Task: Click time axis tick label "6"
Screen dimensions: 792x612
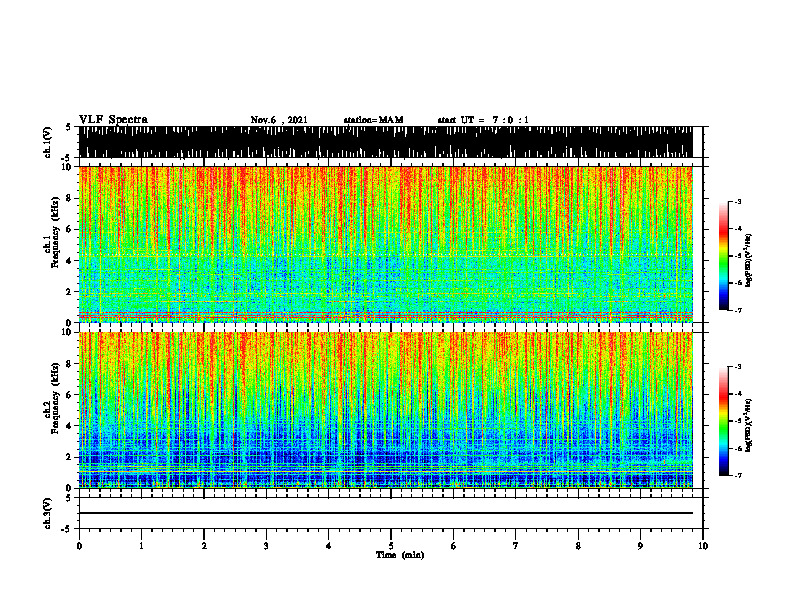Action: (x=454, y=546)
